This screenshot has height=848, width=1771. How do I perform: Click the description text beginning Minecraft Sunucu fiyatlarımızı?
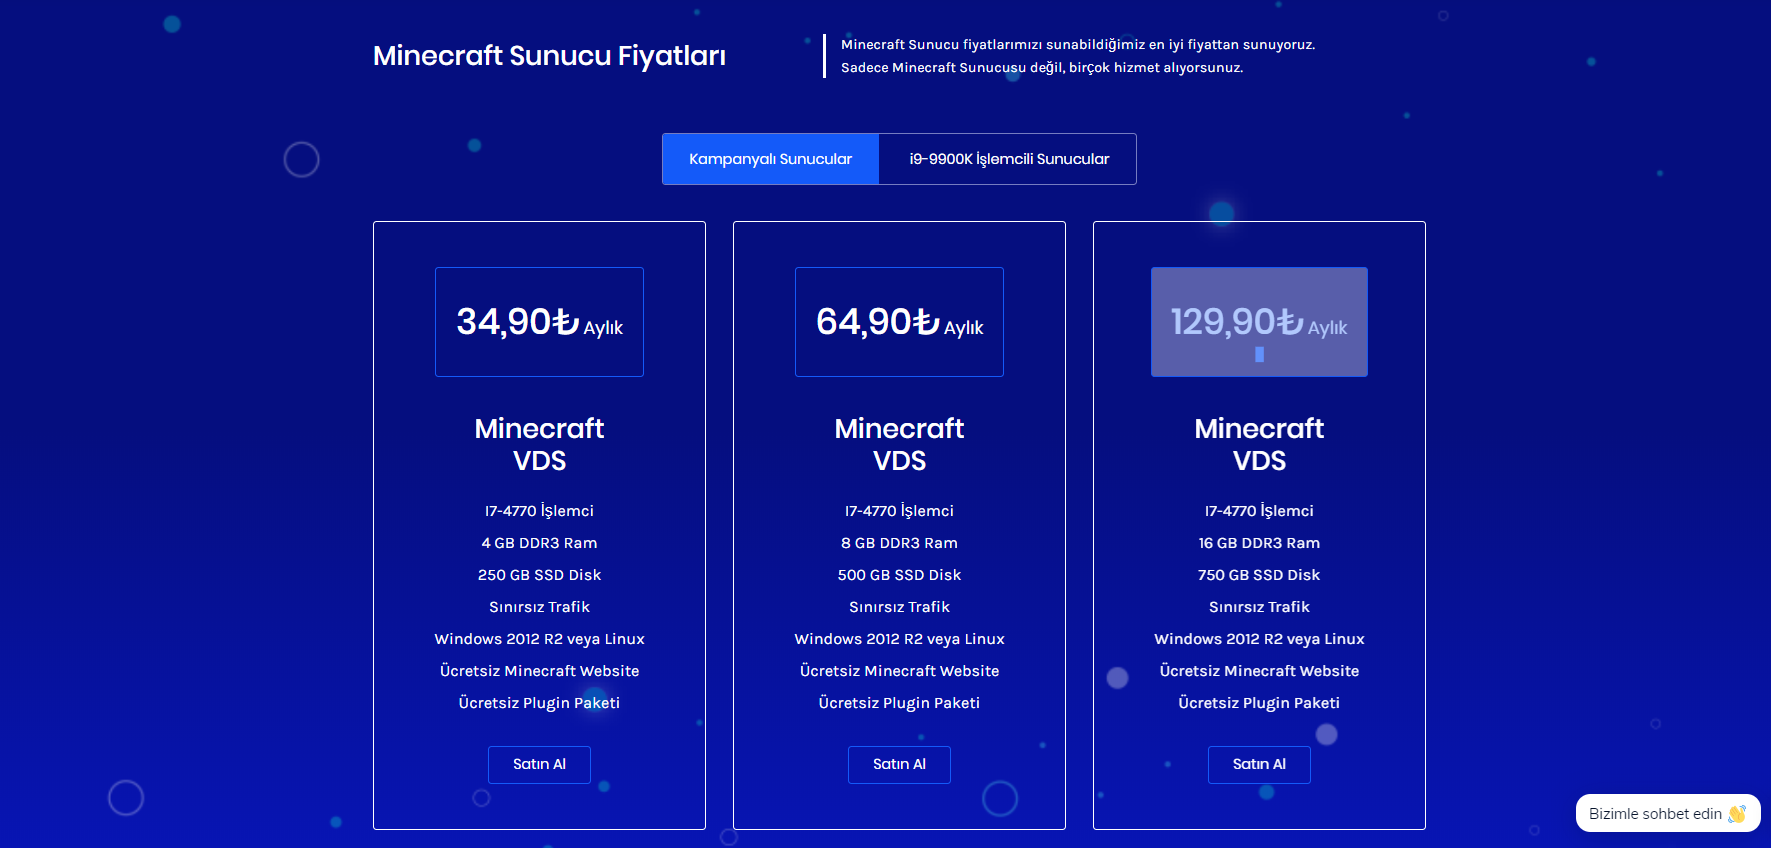(x=1078, y=56)
